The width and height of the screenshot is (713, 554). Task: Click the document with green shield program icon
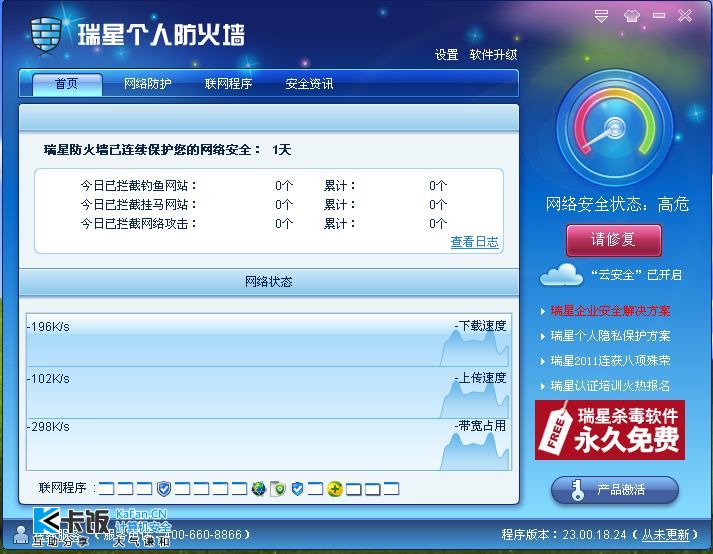[x=278, y=489]
